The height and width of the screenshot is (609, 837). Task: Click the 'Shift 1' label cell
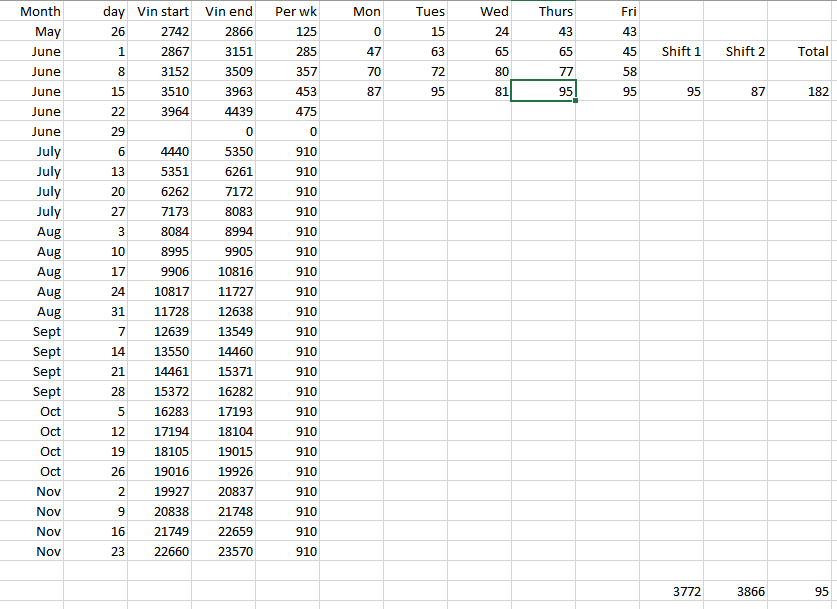click(x=671, y=51)
